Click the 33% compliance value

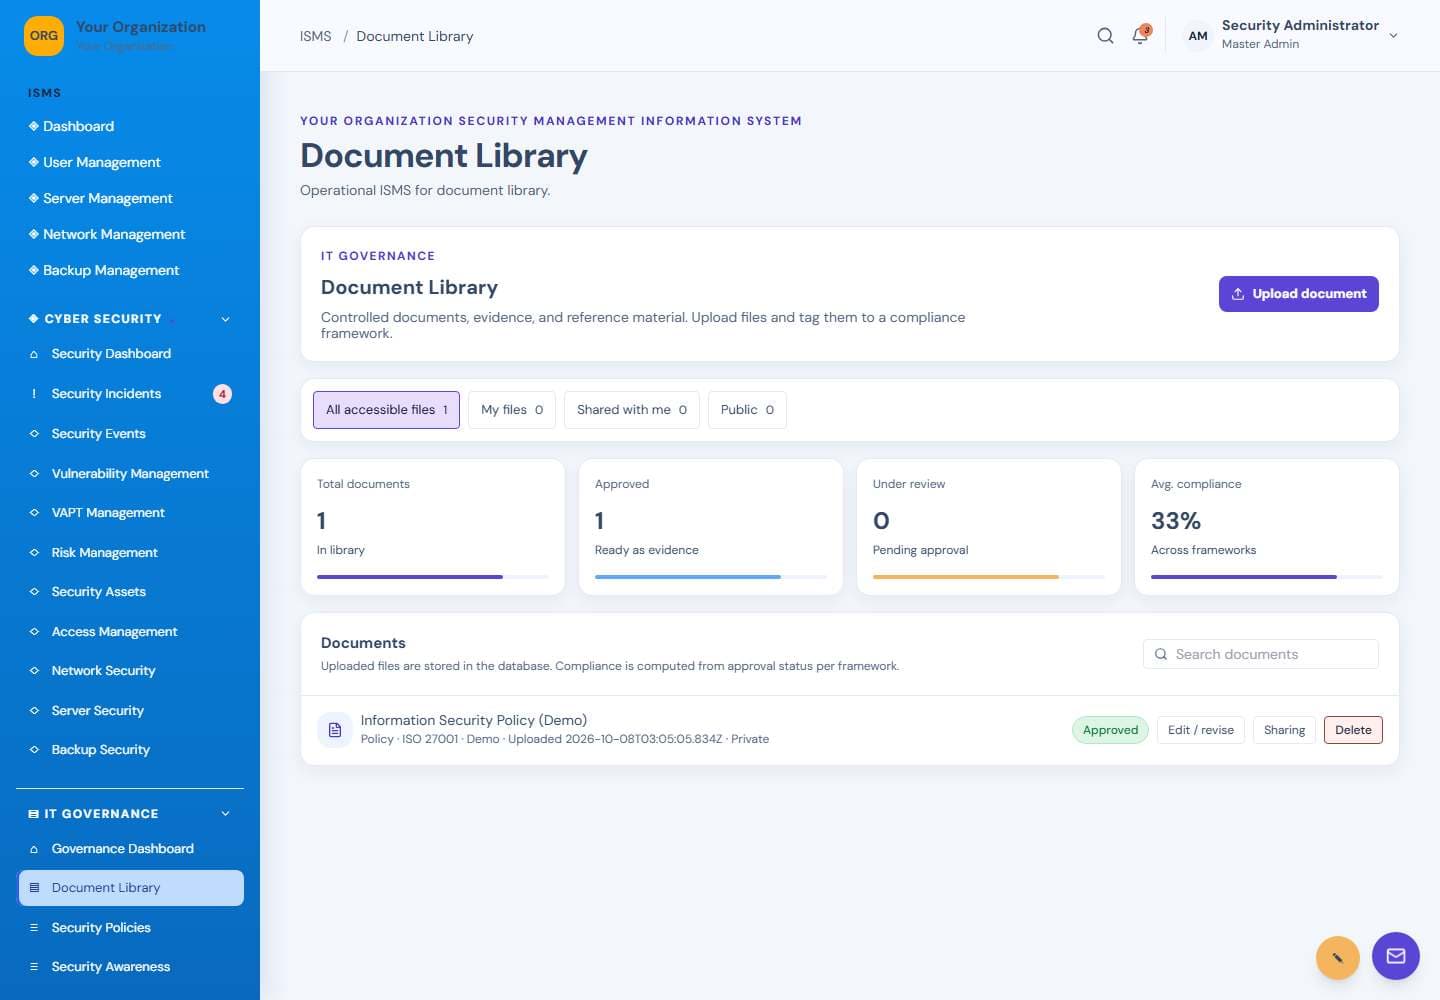pyautogui.click(x=1176, y=521)
